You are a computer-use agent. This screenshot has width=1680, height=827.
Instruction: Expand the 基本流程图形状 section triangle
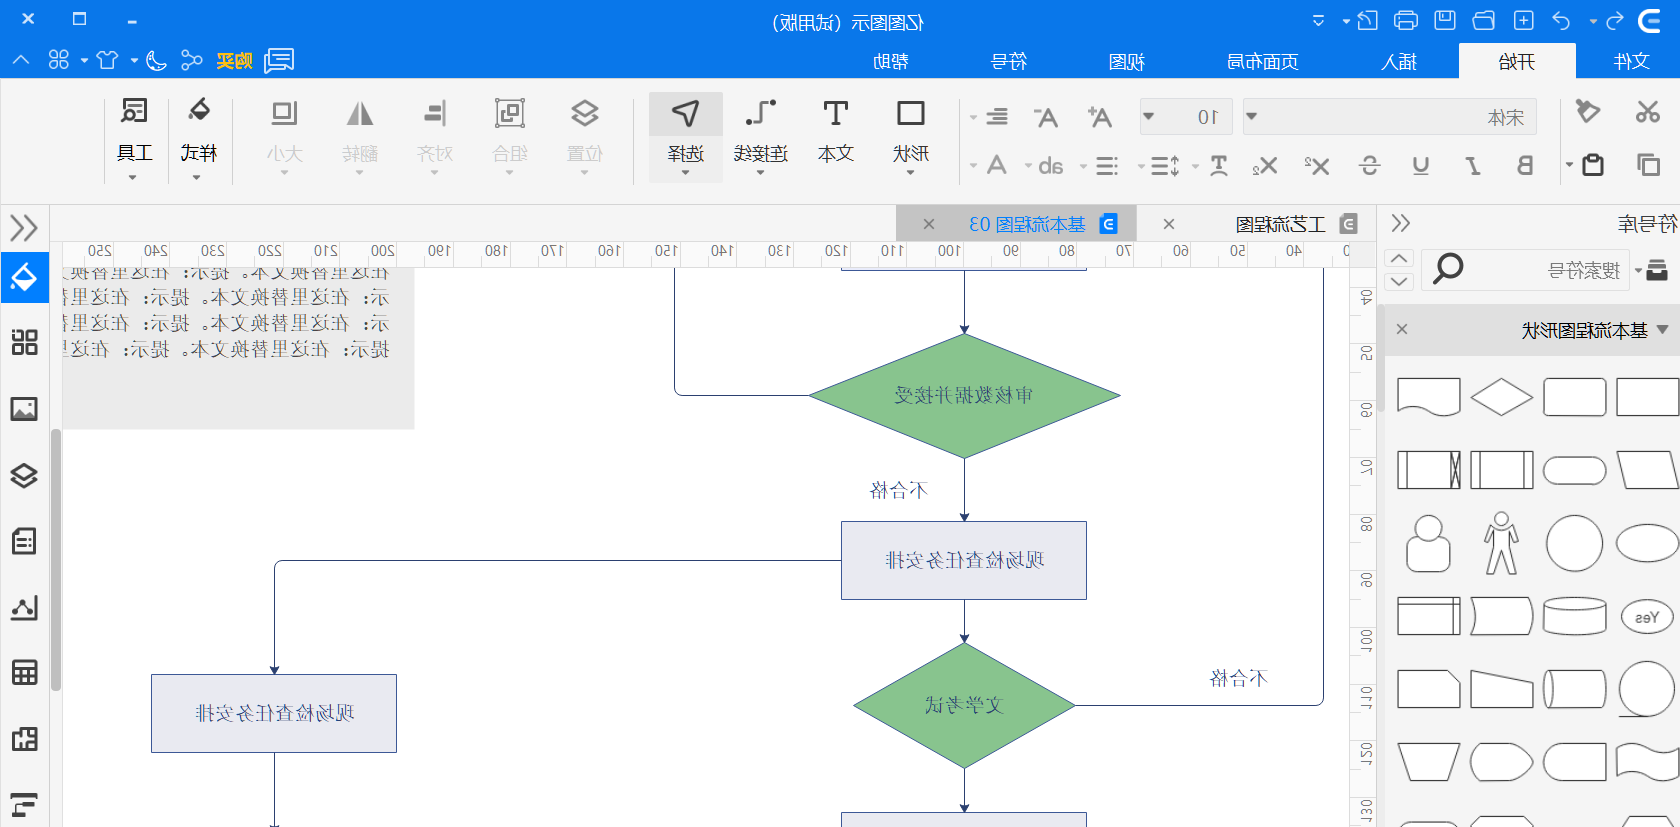1662,329
